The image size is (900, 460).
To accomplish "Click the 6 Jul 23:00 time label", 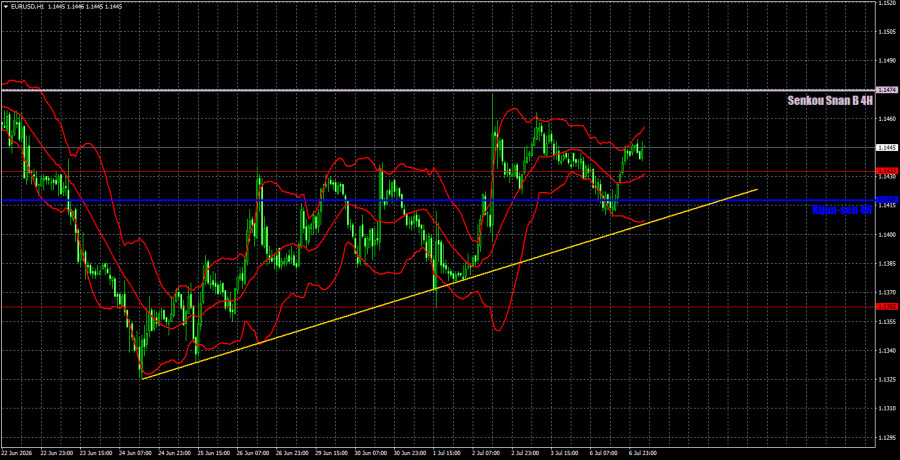I will pos(641,453).
